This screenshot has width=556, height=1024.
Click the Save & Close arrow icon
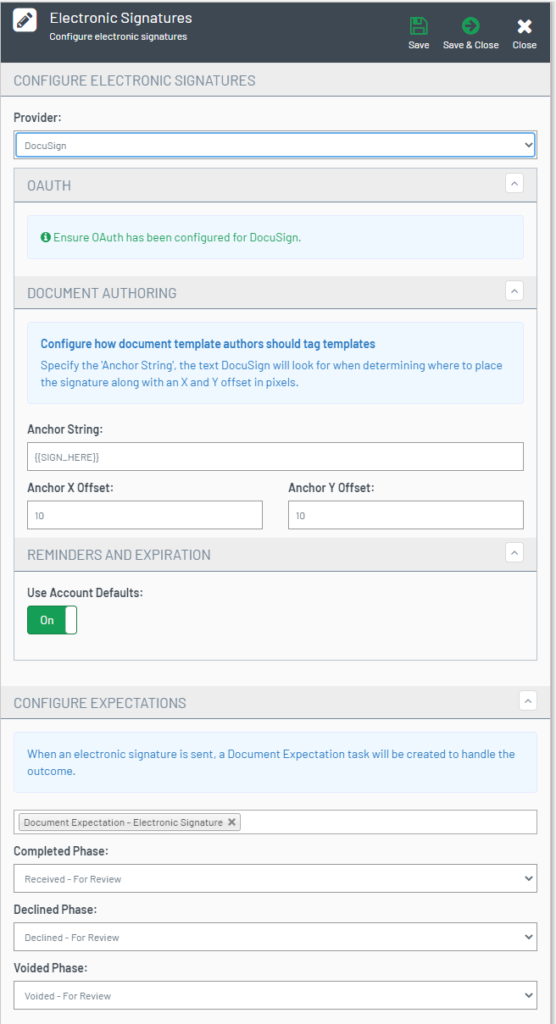pyautogui.click(x=470, y=26)
